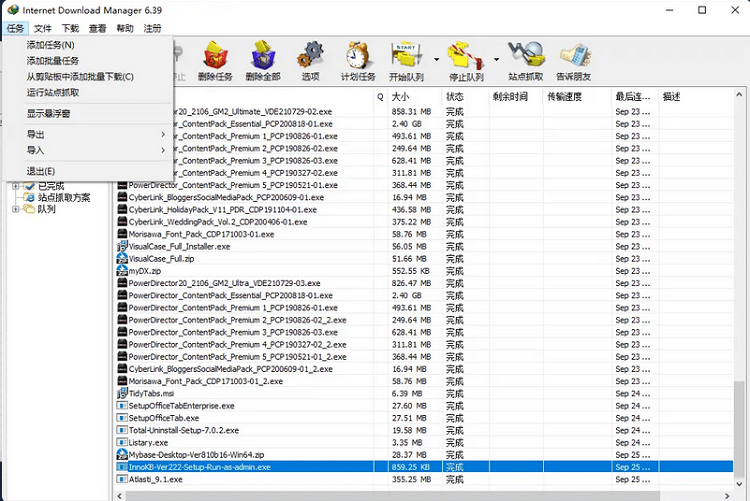
Task: Click the IDM application icon in title bar
Action: pos(13,10)
